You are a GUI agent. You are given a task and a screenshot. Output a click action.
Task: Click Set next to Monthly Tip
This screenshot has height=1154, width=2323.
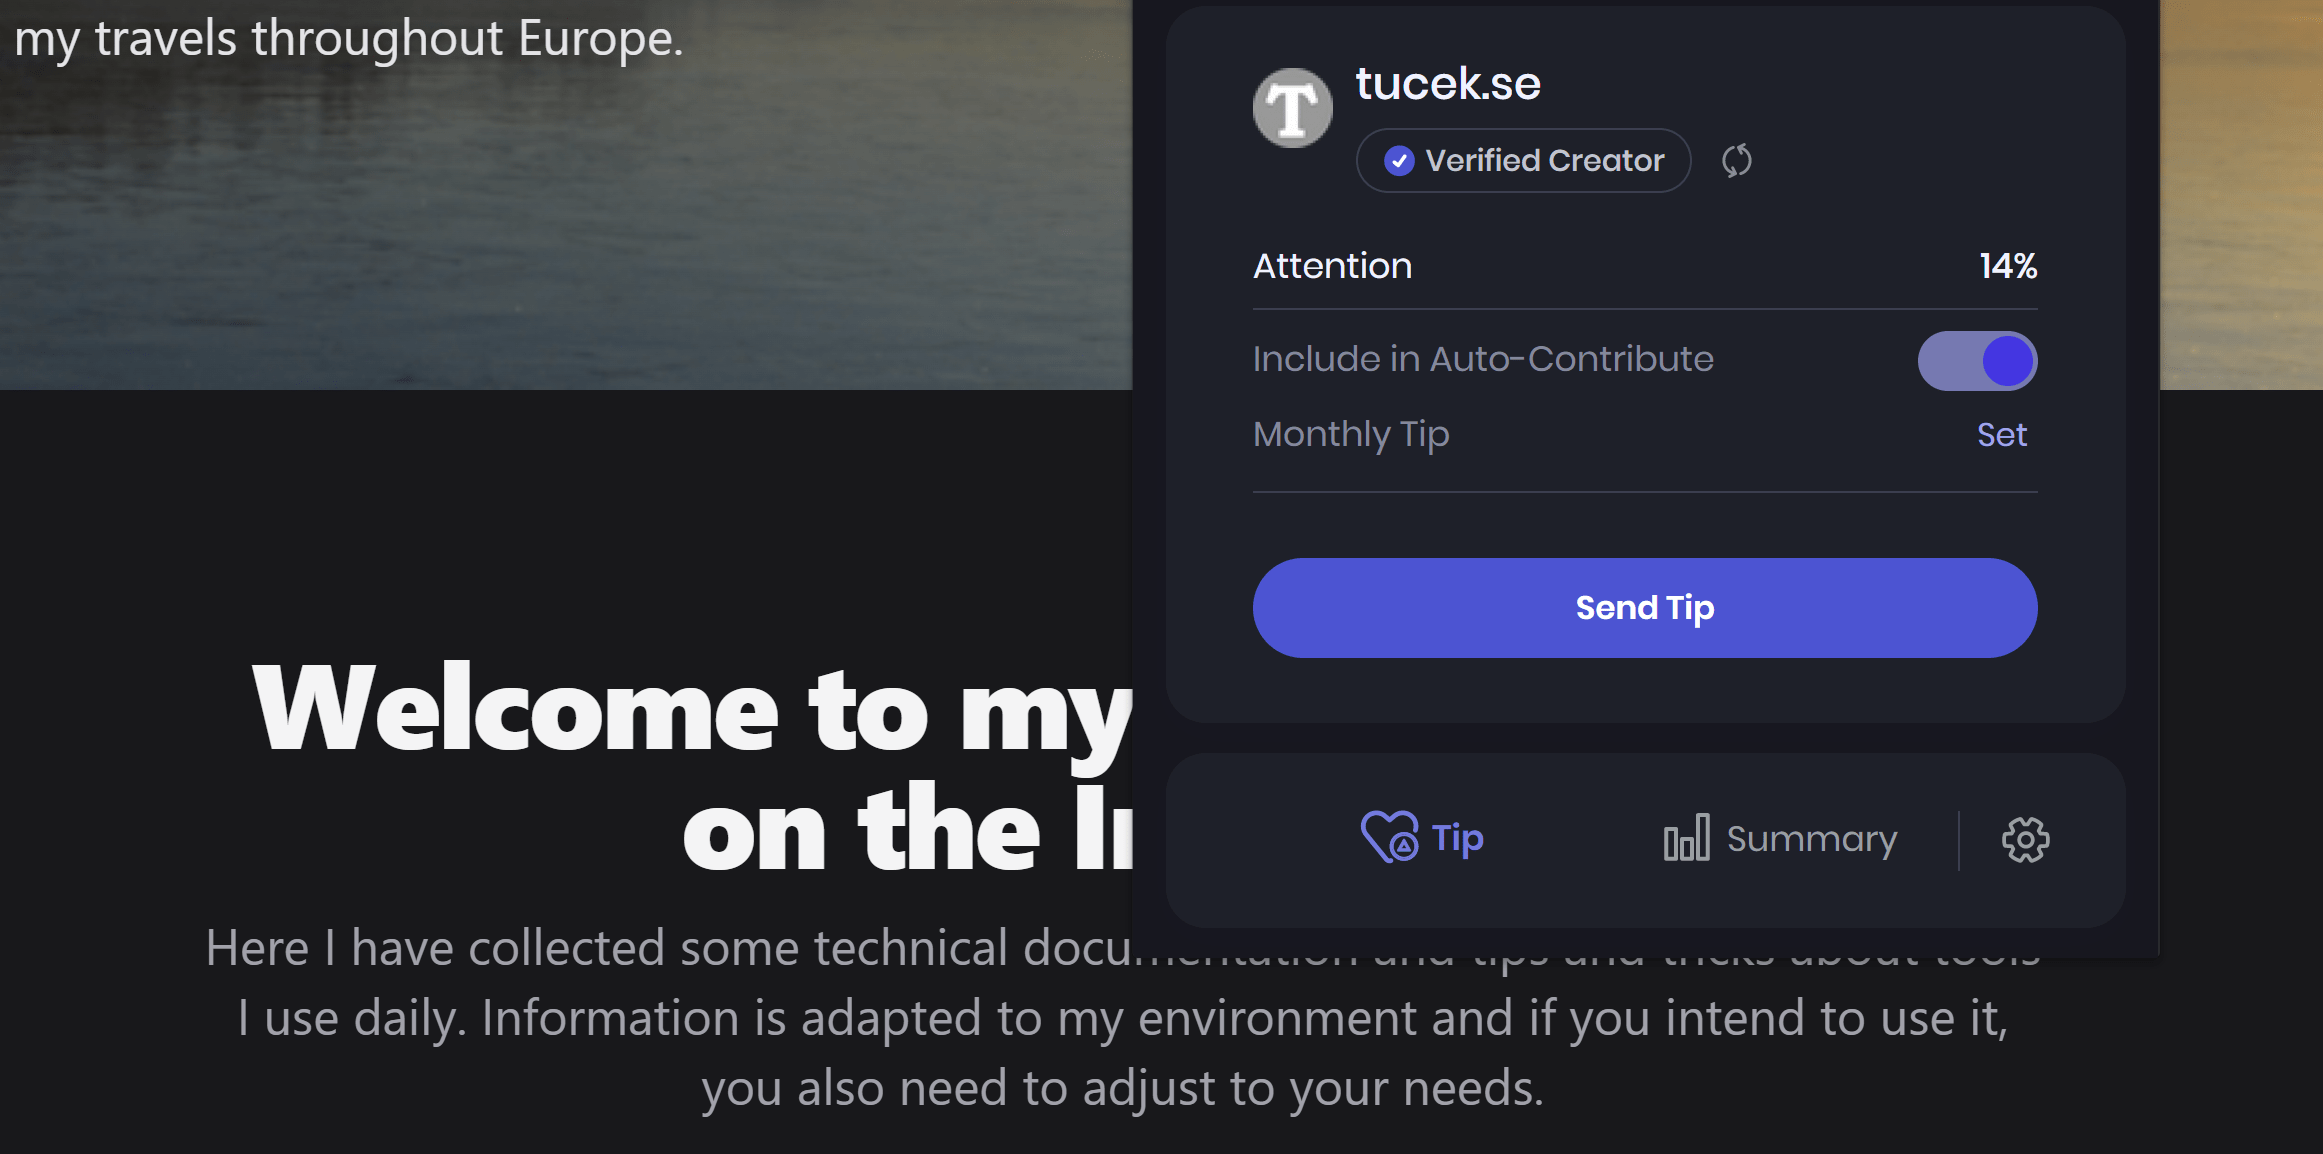2001,435
